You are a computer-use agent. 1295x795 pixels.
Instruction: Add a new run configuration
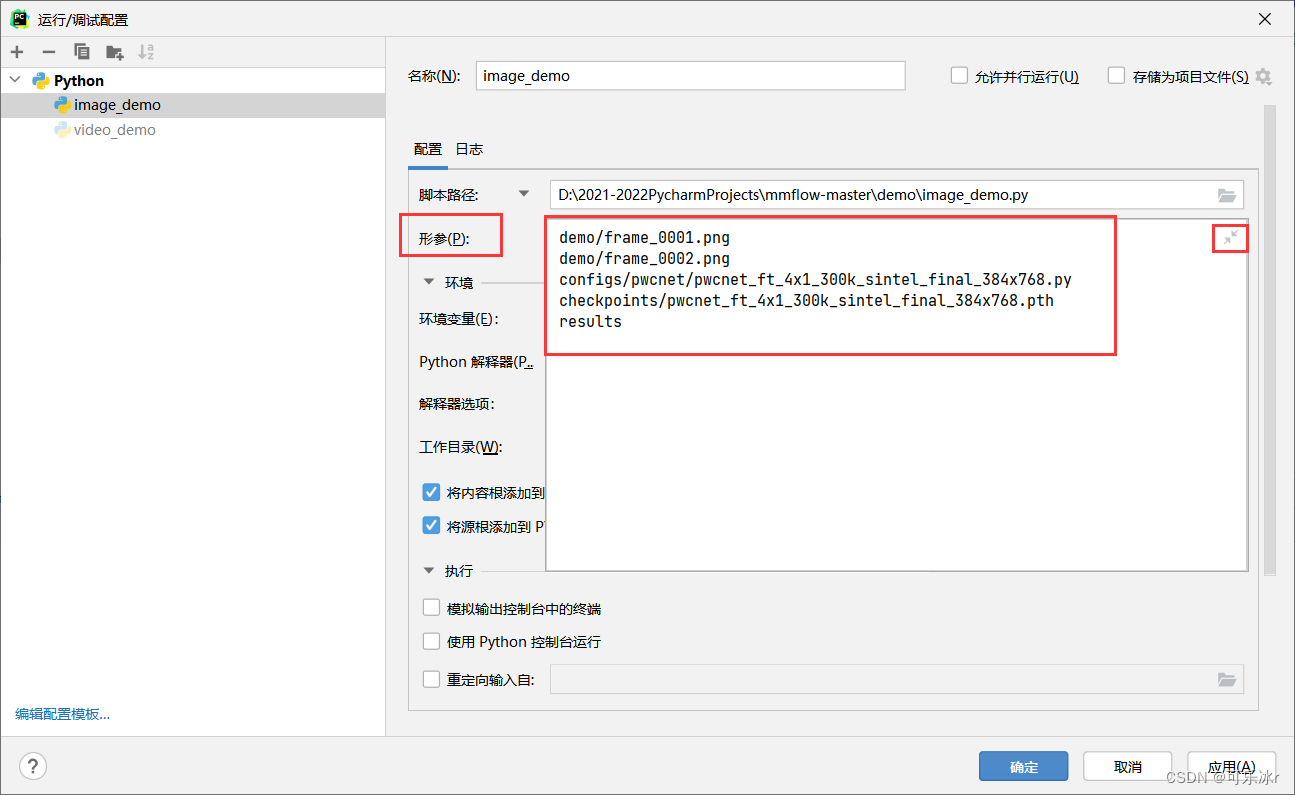point(16,51)
